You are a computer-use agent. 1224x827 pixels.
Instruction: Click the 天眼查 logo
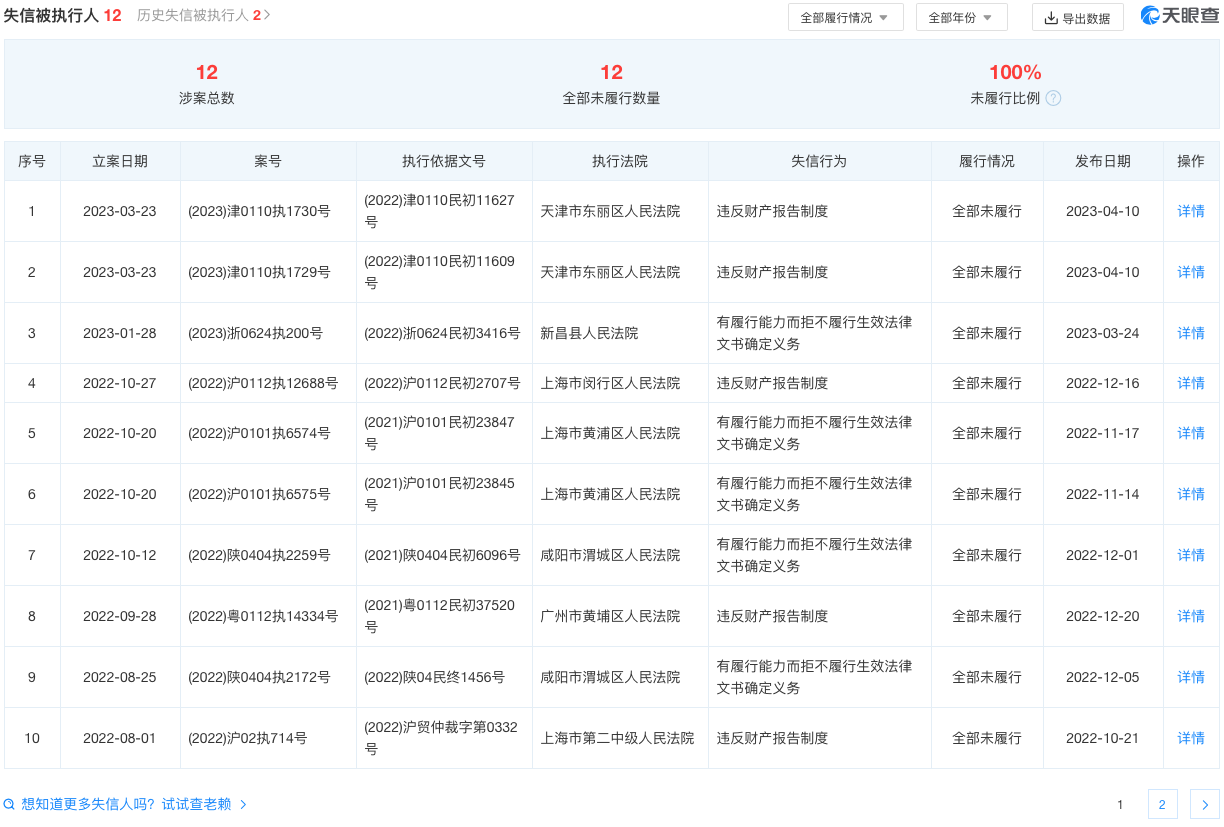(1178, 16)
